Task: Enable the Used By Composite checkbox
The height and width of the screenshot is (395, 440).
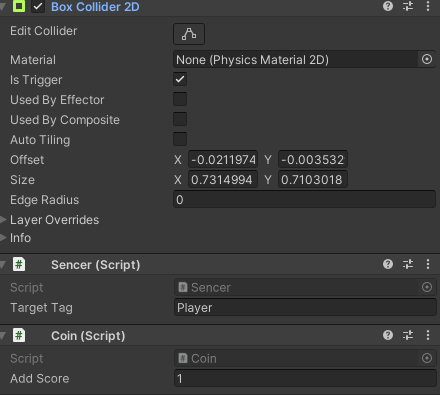Action: [x=180, y=119]
